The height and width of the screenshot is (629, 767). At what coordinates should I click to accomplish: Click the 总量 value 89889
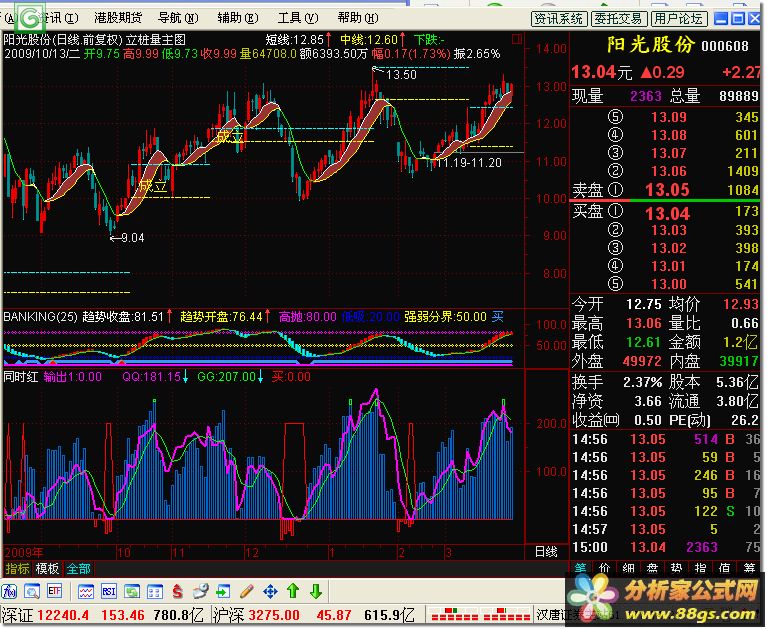(739, 96)
